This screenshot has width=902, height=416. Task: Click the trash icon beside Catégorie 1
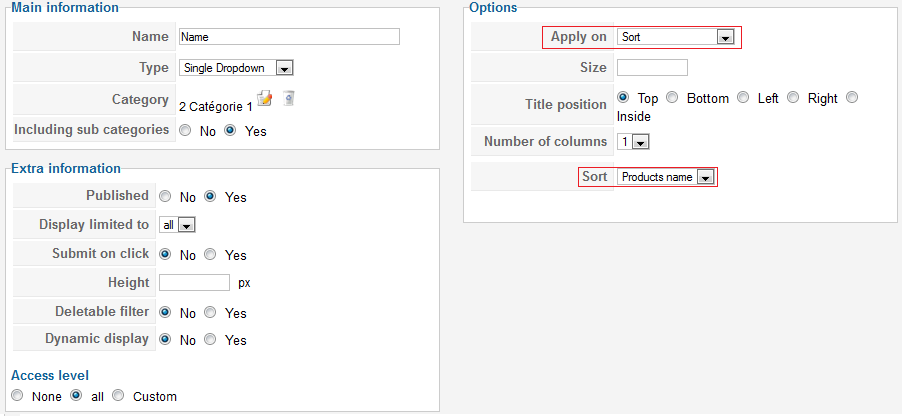[289, 98]
